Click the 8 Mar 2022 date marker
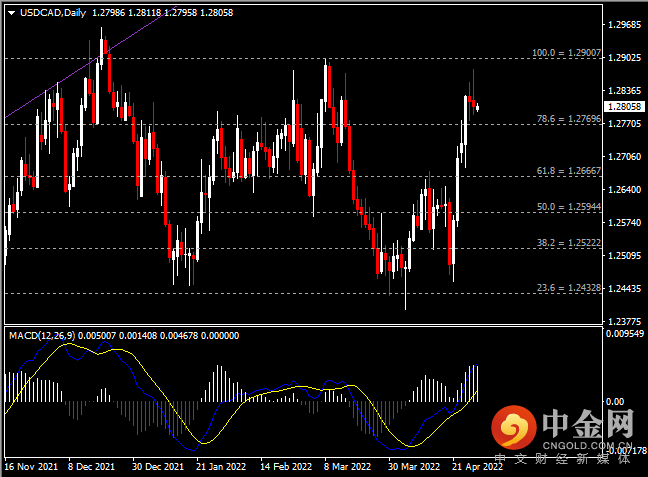 [347, 467]
